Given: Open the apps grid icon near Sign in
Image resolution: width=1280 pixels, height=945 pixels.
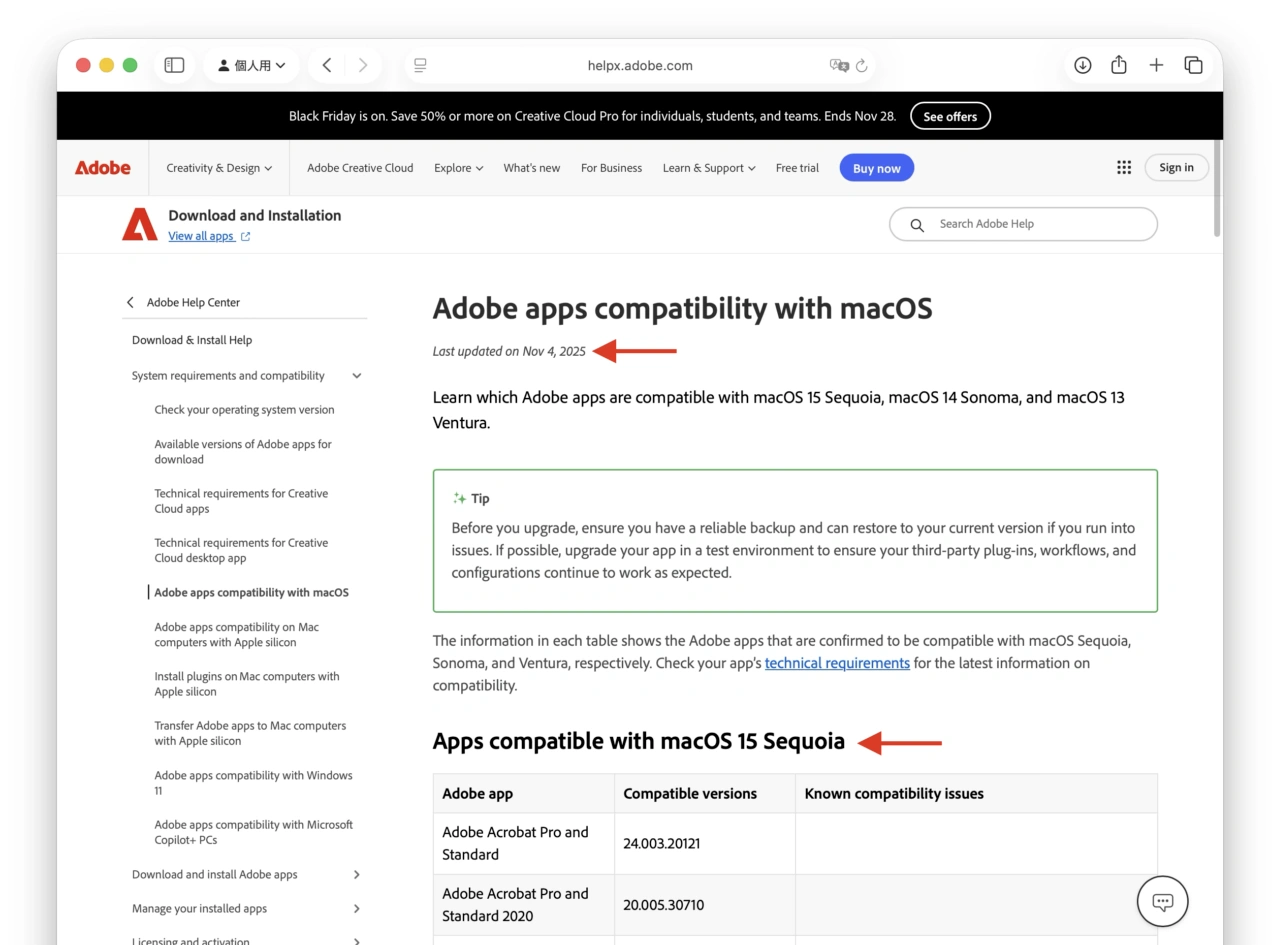Looking at the screenshot, I should pyautogui.click(x=1123, y=167).
